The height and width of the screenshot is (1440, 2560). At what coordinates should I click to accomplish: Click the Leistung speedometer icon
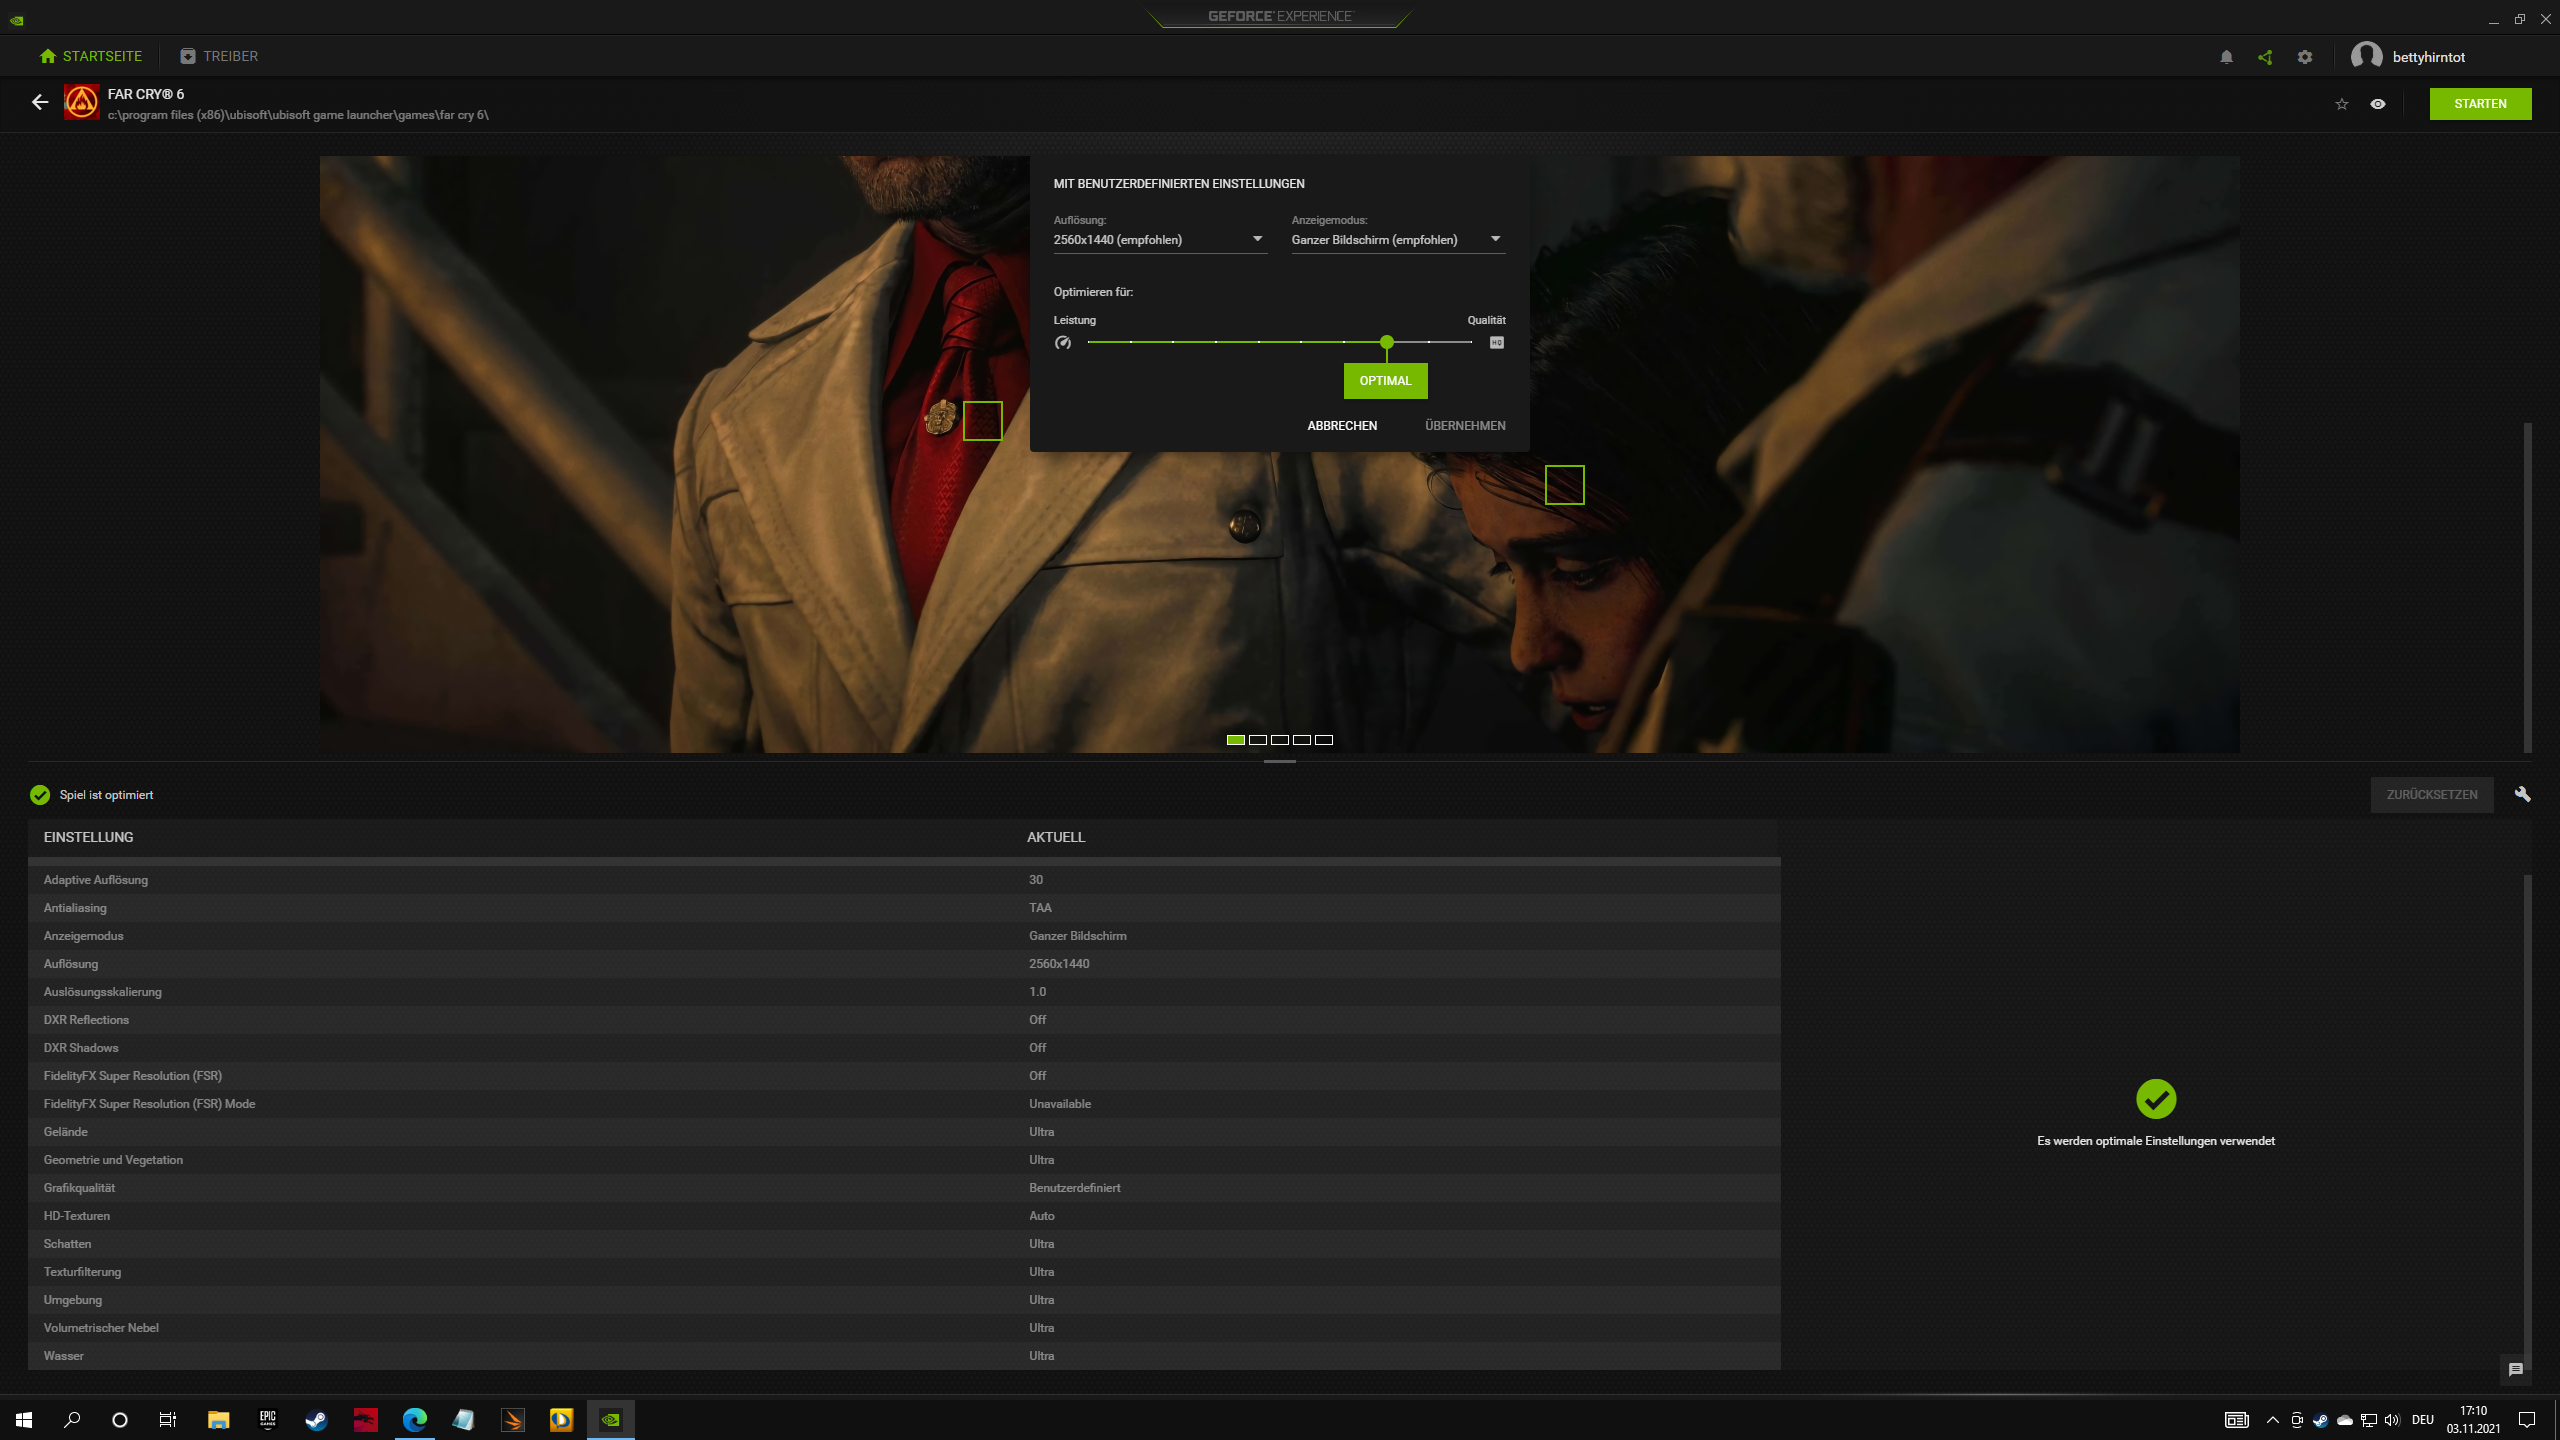pyautogui.click(x=1063, y=343)
